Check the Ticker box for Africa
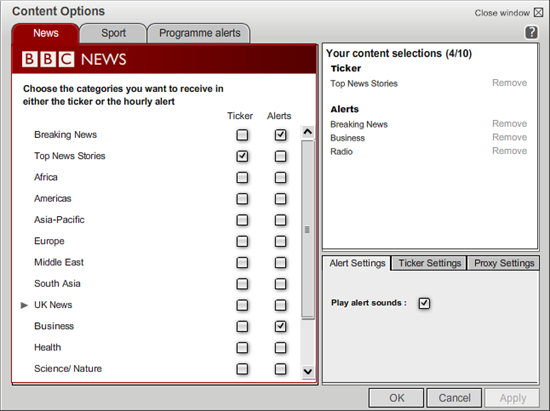 point(242,177)
